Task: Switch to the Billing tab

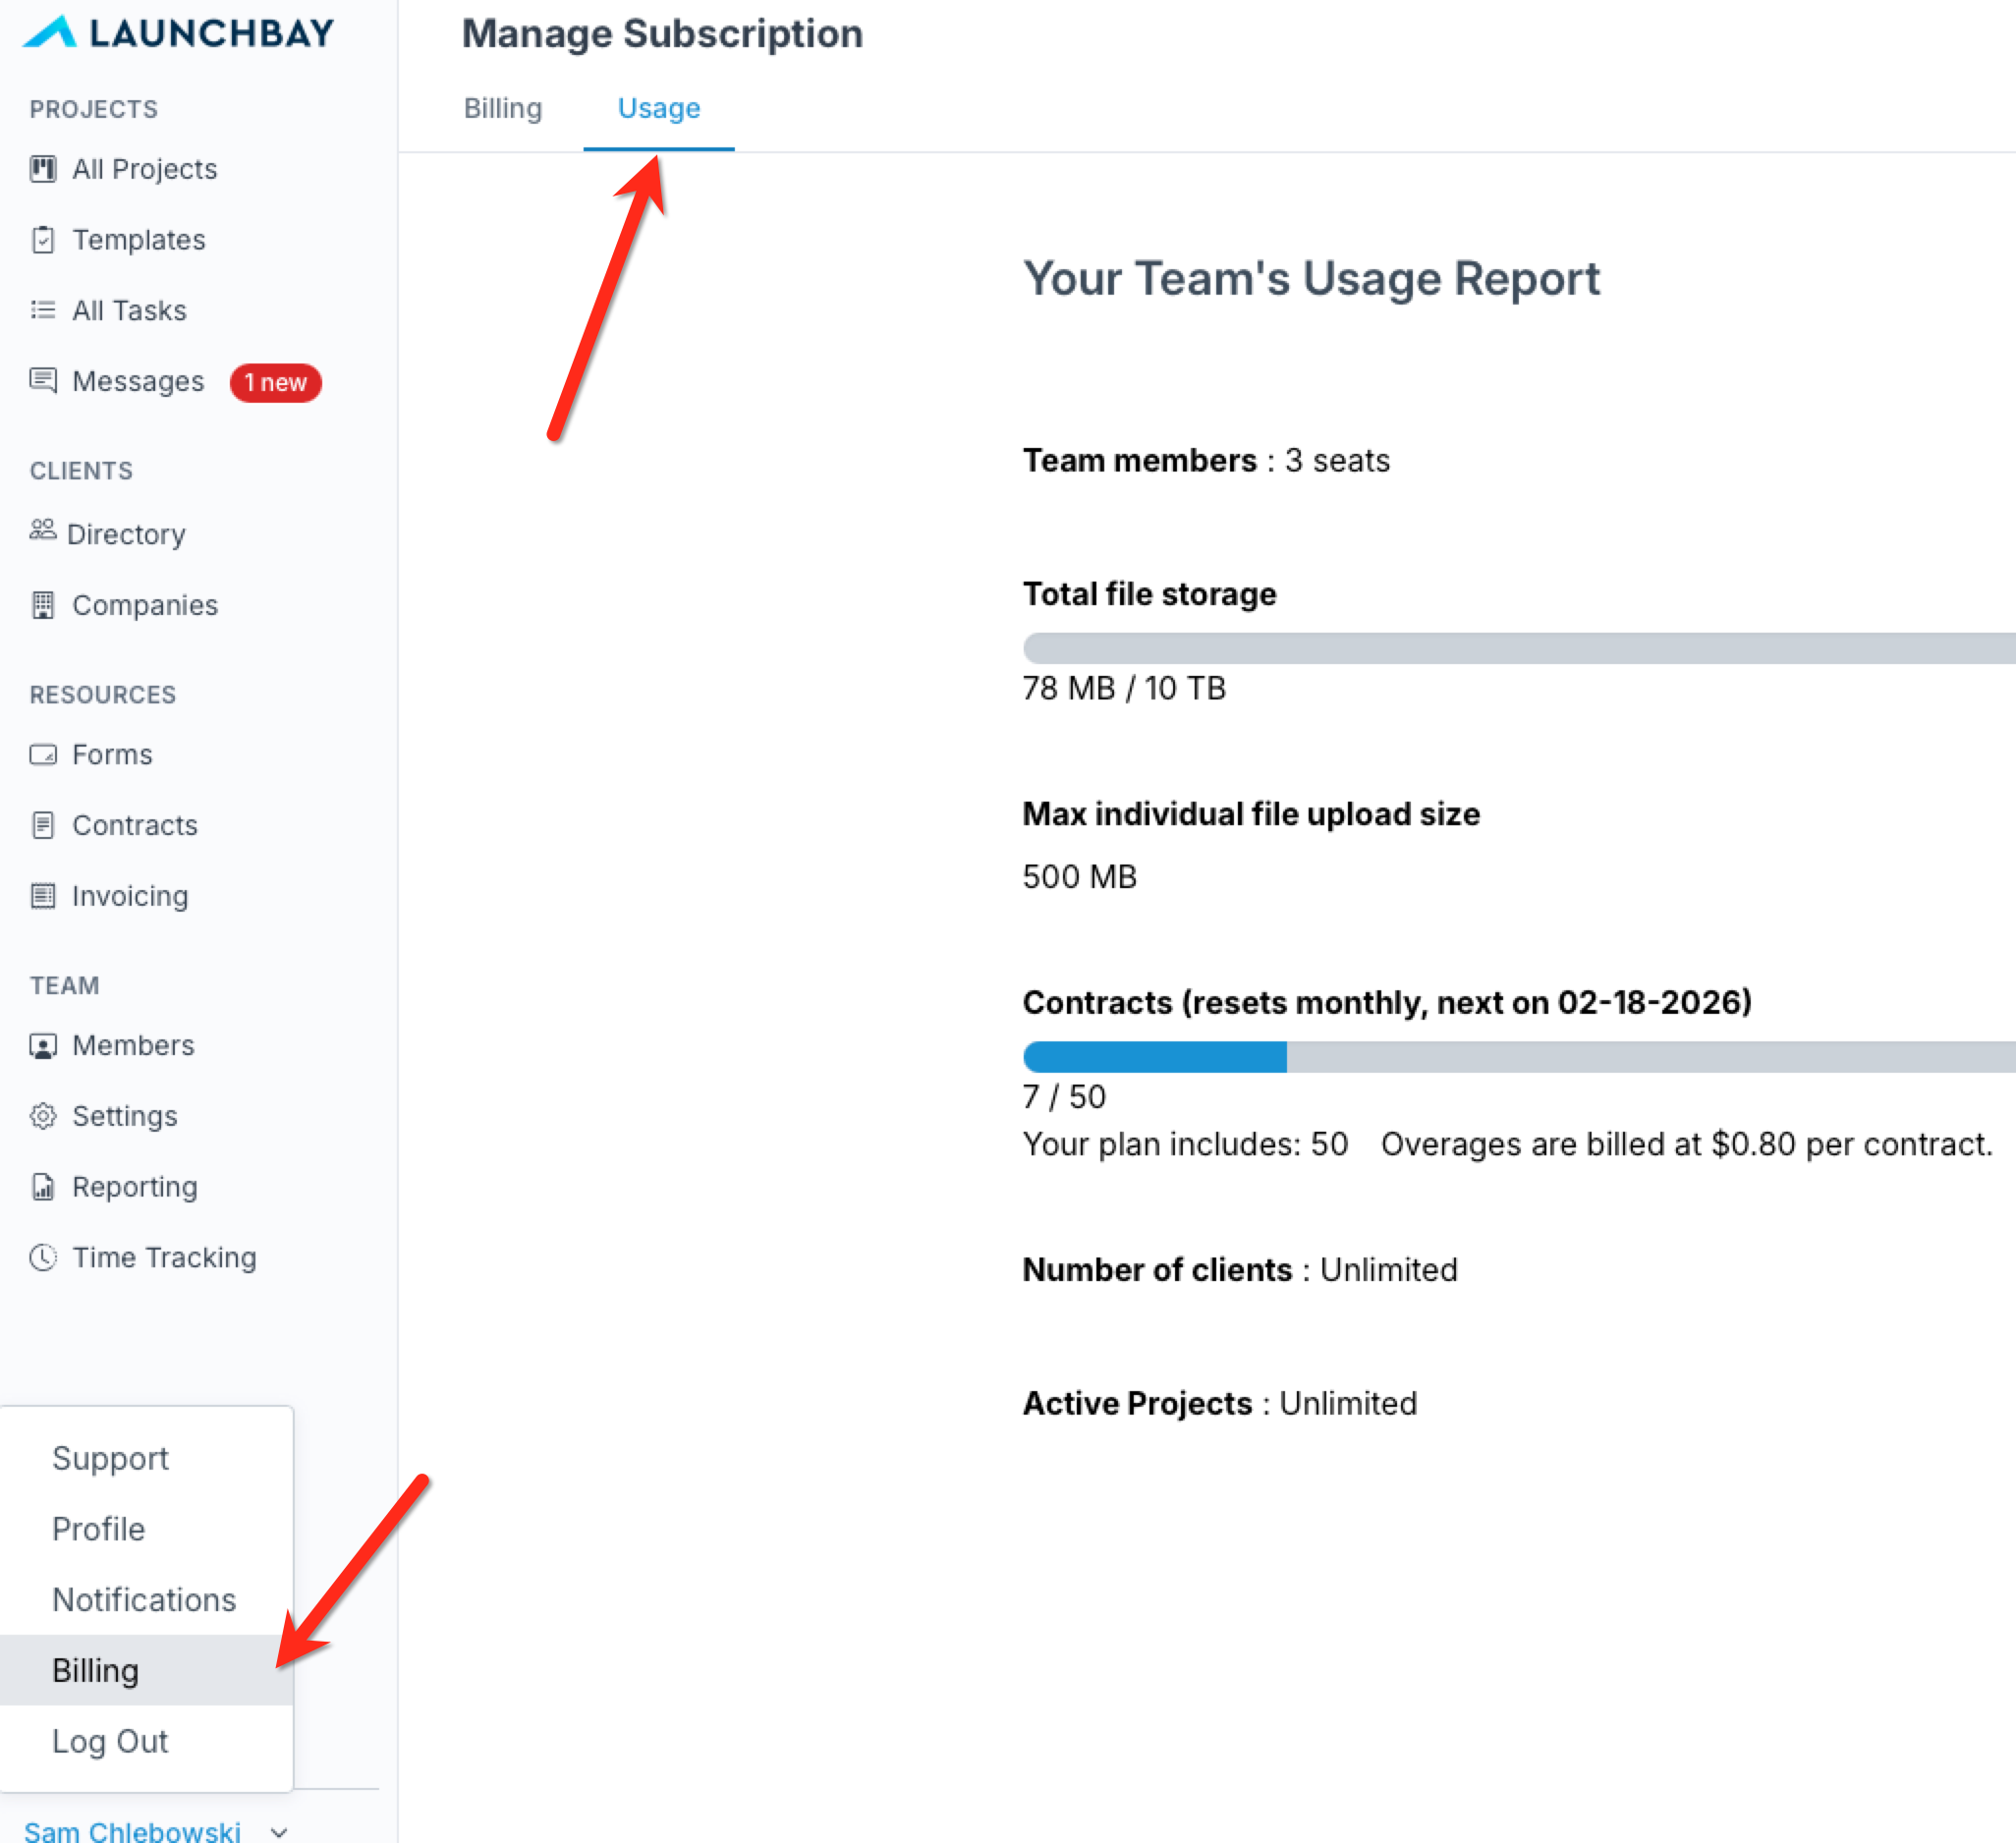Action: coord(503,108)
